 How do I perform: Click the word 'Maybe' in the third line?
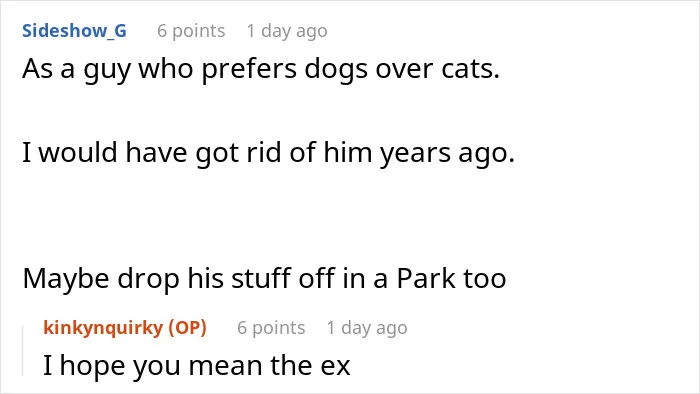pyautogui.click(x=66, y=279)
